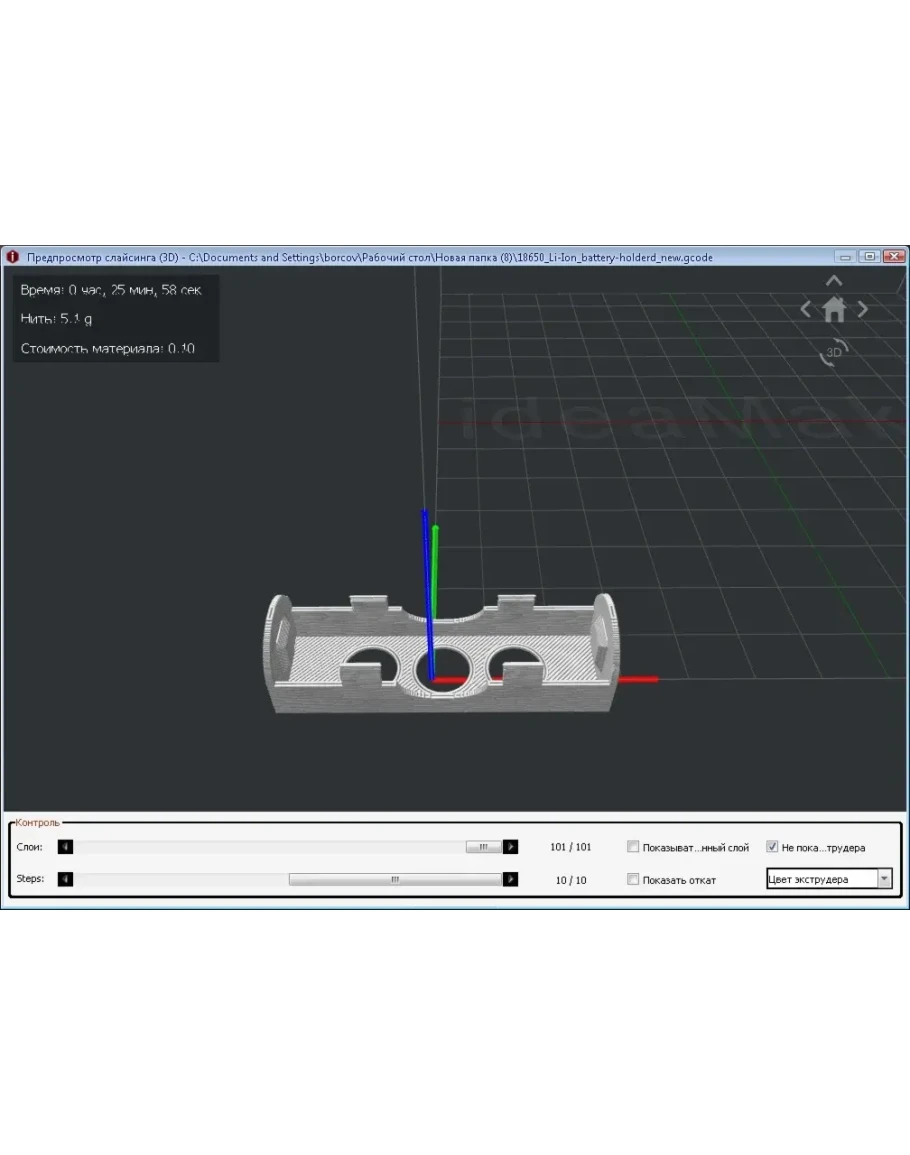
Task: Enable the Показать откат checkbox
Action: coord(633,879)
